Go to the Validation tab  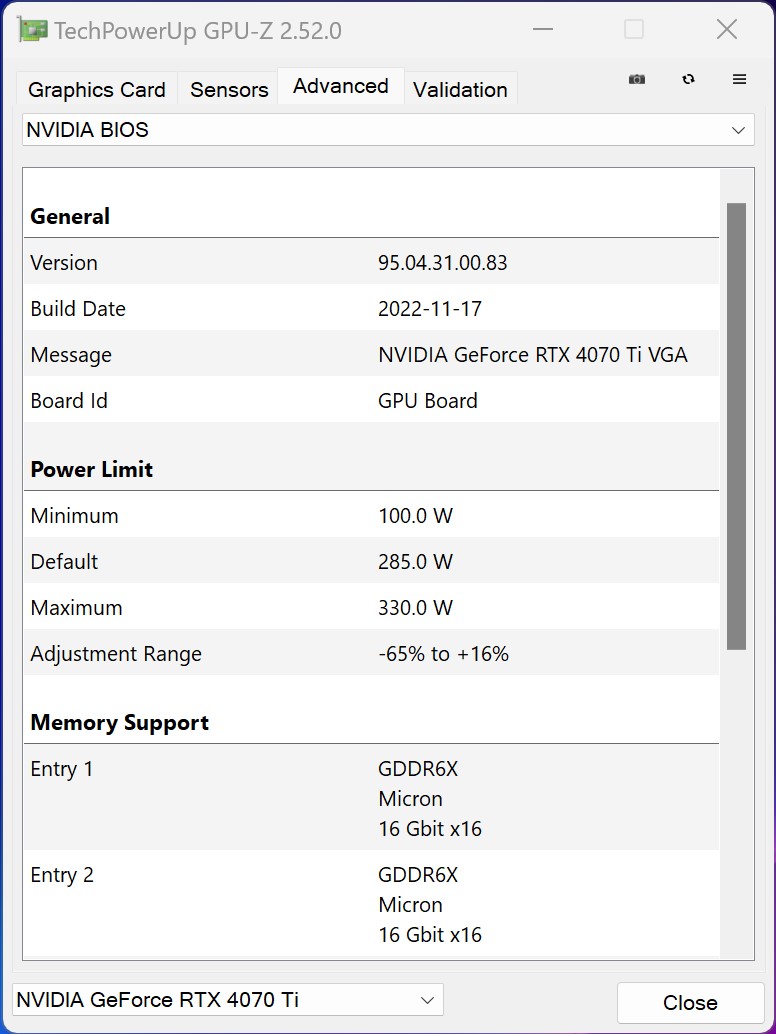point(460,90)
